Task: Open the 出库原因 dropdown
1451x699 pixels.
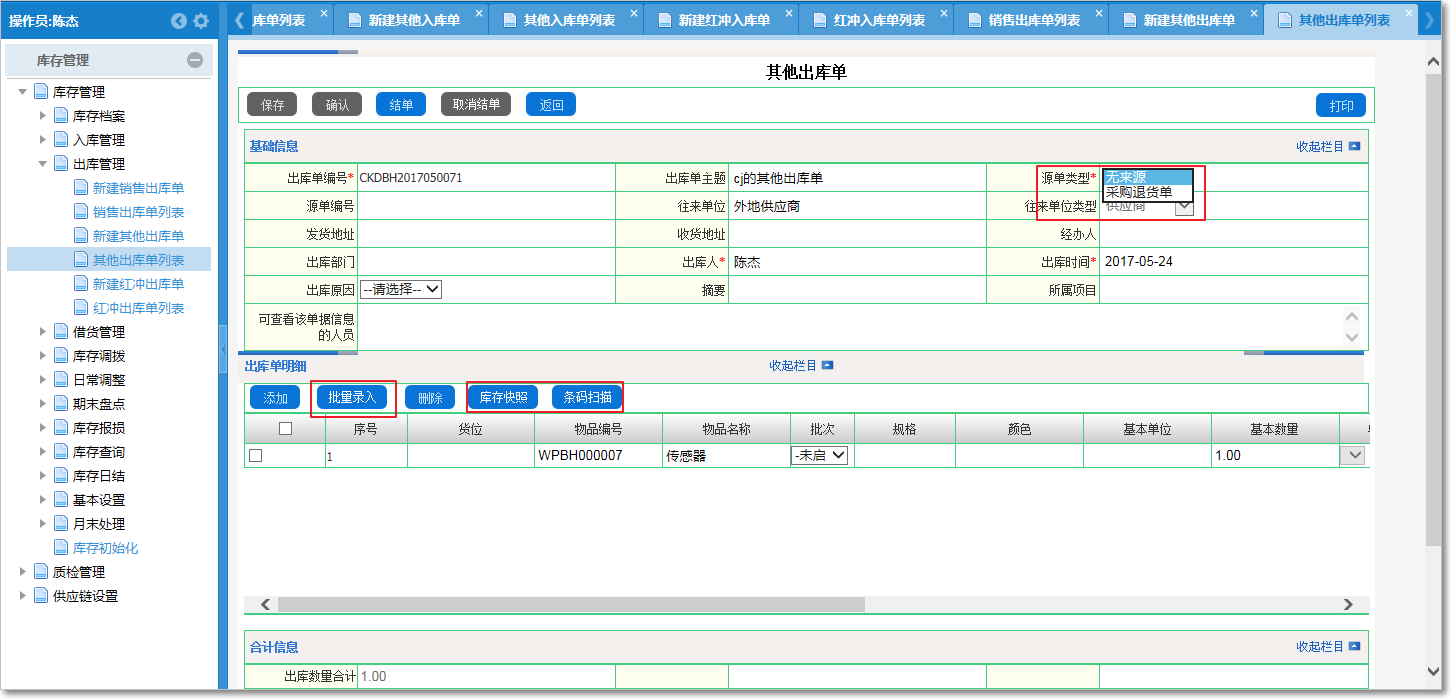Action: pyautogui.click(x=401, y=289)
